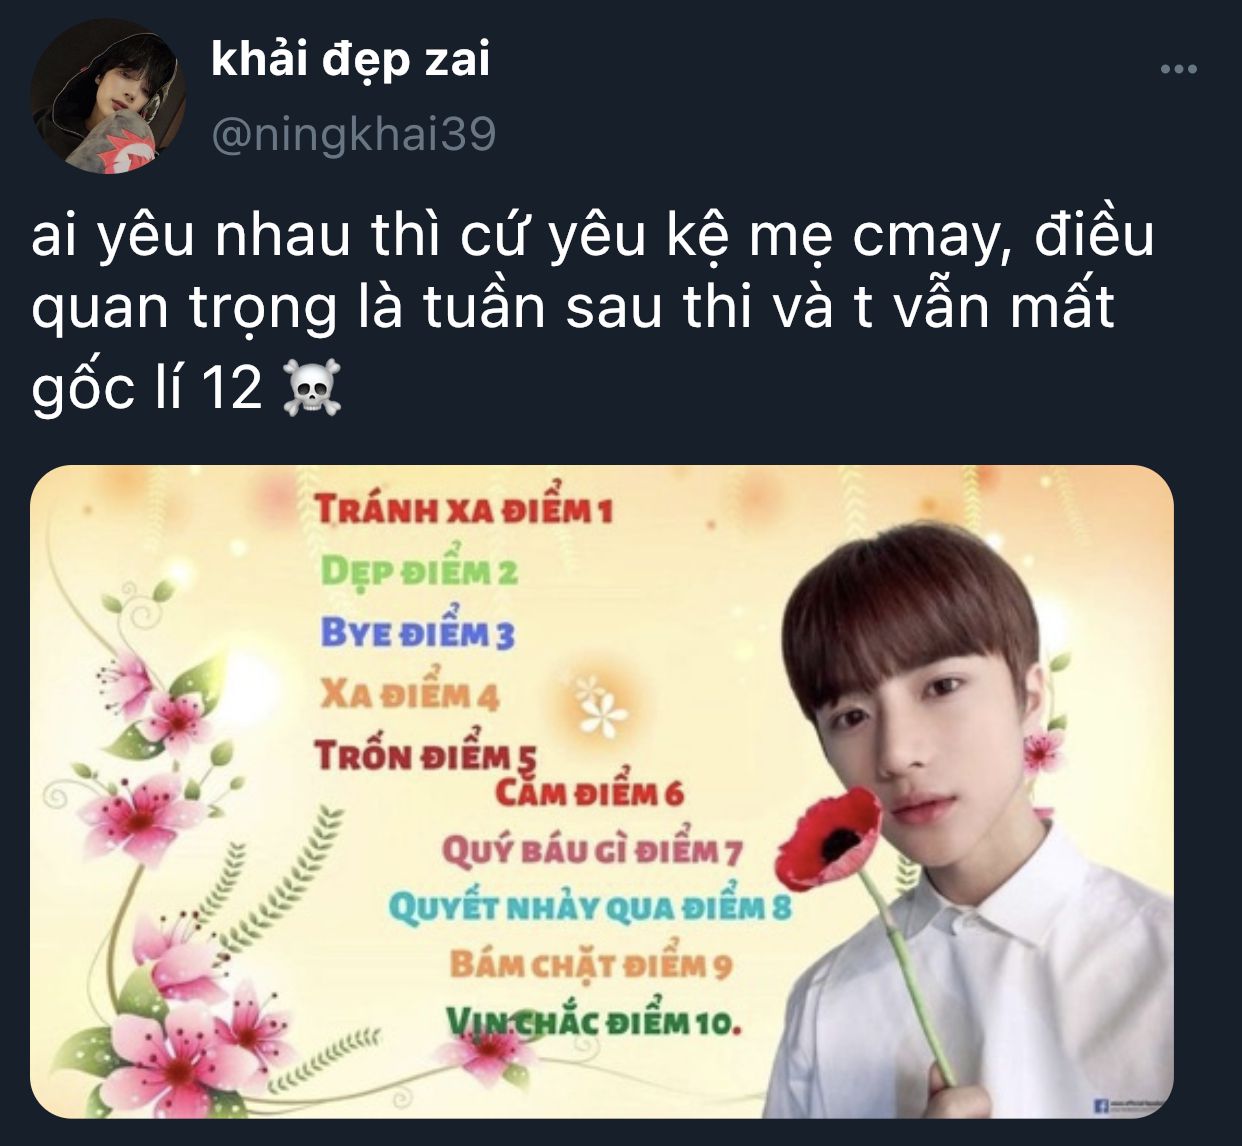Screen dimensions: 1242x1146
Task: Click the green 'Dẹp điểm 2' text
Action: (419, 570)
